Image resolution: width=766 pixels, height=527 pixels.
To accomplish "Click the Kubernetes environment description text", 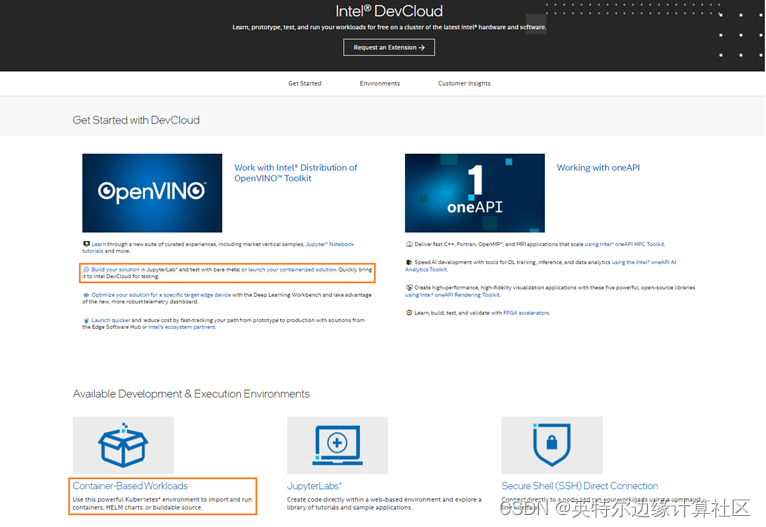I will click(x=163, y=504).
